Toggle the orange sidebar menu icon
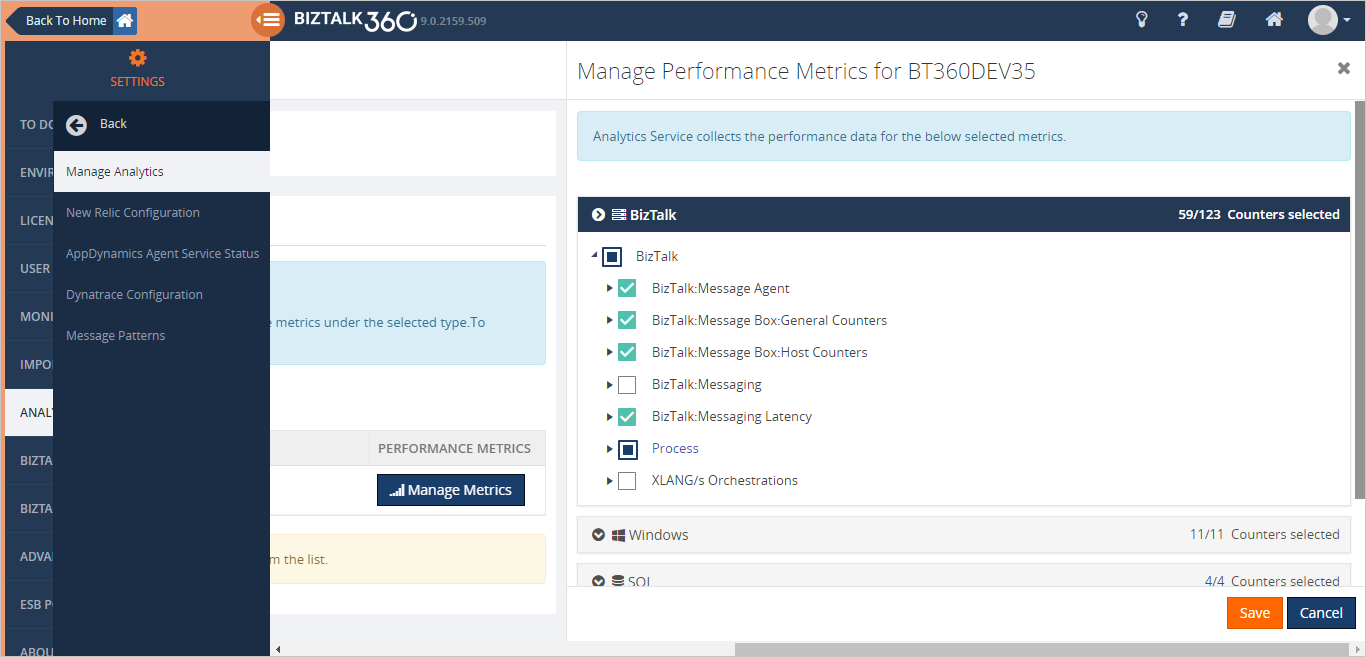This screenshot has width=1366, height=657. pos(268,20)
